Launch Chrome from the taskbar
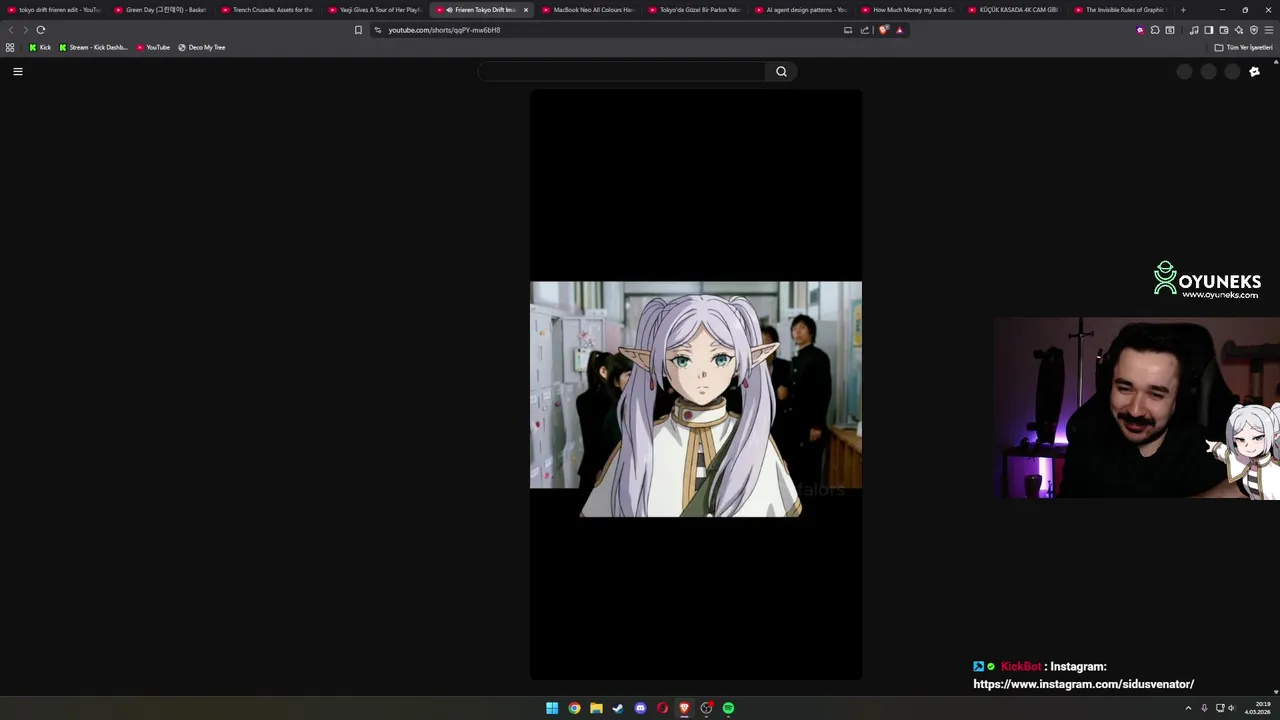Viewport: 1280px width, 720px height. (x=574, y=708)
